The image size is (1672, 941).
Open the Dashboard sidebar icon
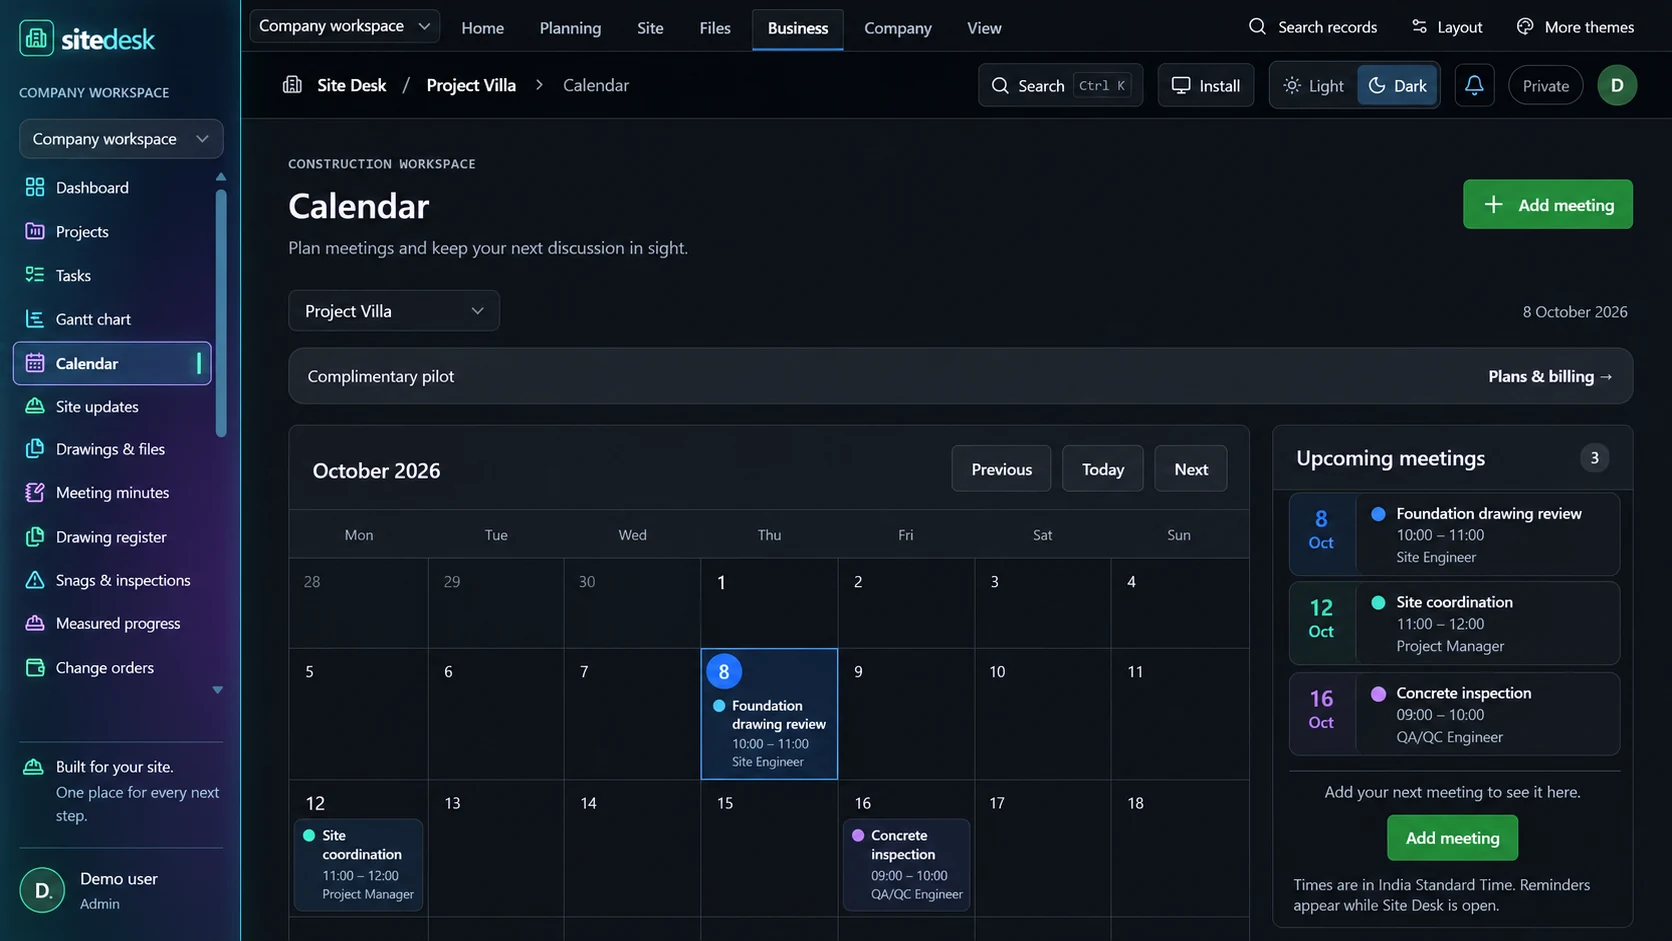pyautogui.click(x=35, y=187)
